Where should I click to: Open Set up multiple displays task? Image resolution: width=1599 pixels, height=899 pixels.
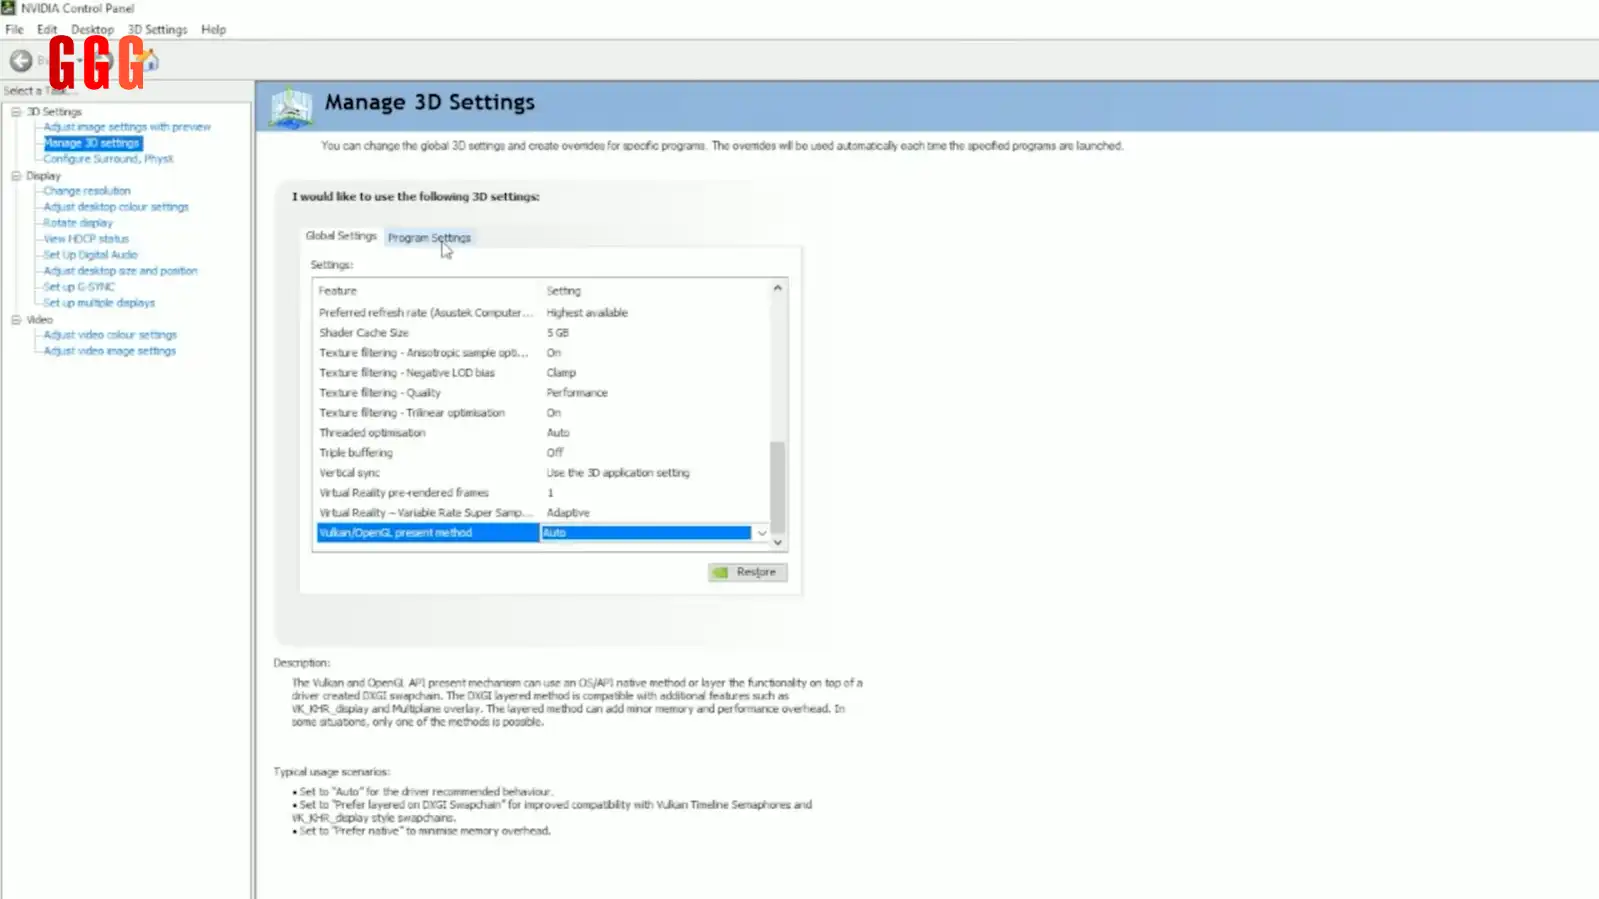point(99,303)
